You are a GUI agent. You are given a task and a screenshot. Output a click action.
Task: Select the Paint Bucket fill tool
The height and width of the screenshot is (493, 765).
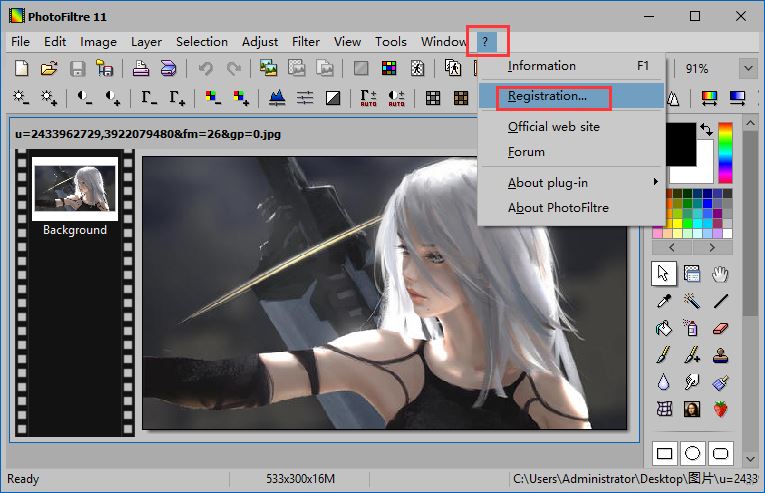tap(663, 327)
